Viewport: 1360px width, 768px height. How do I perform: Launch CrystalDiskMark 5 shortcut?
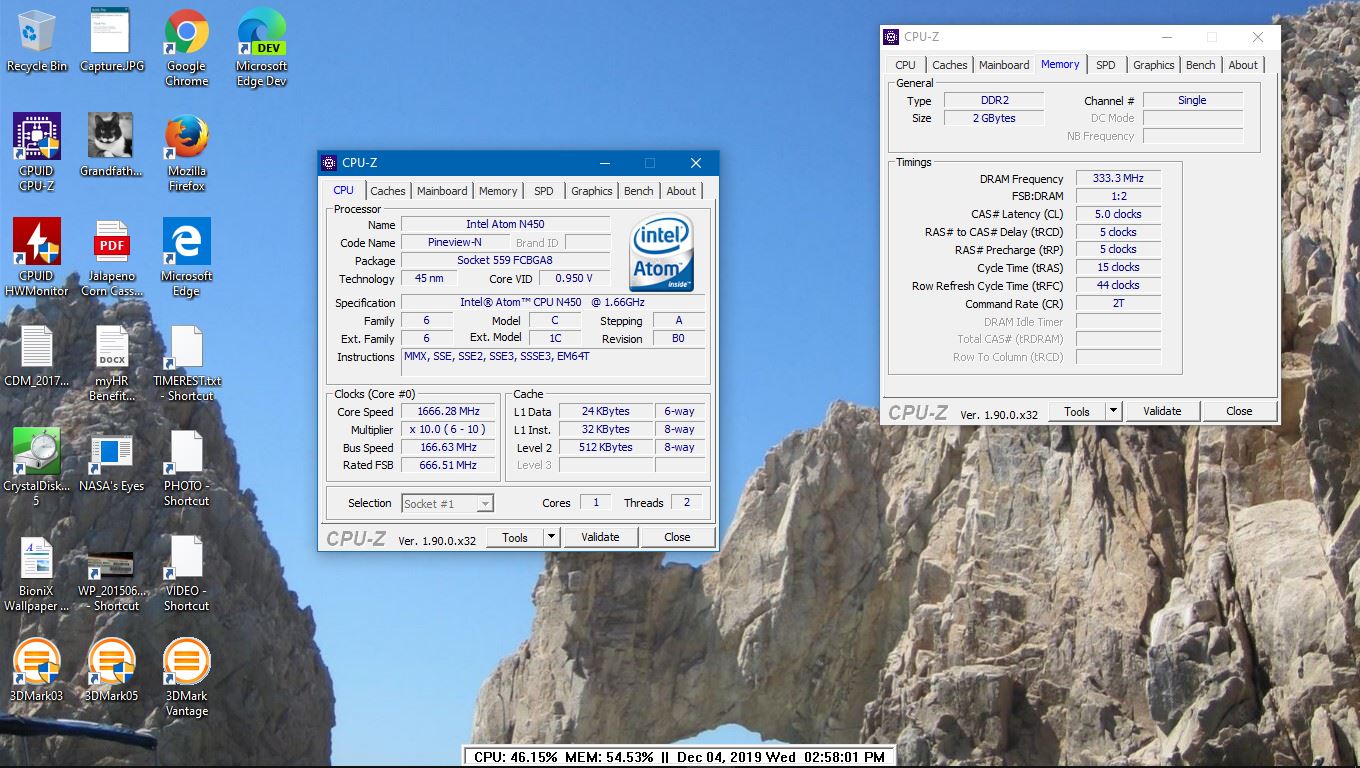[37, 467]
